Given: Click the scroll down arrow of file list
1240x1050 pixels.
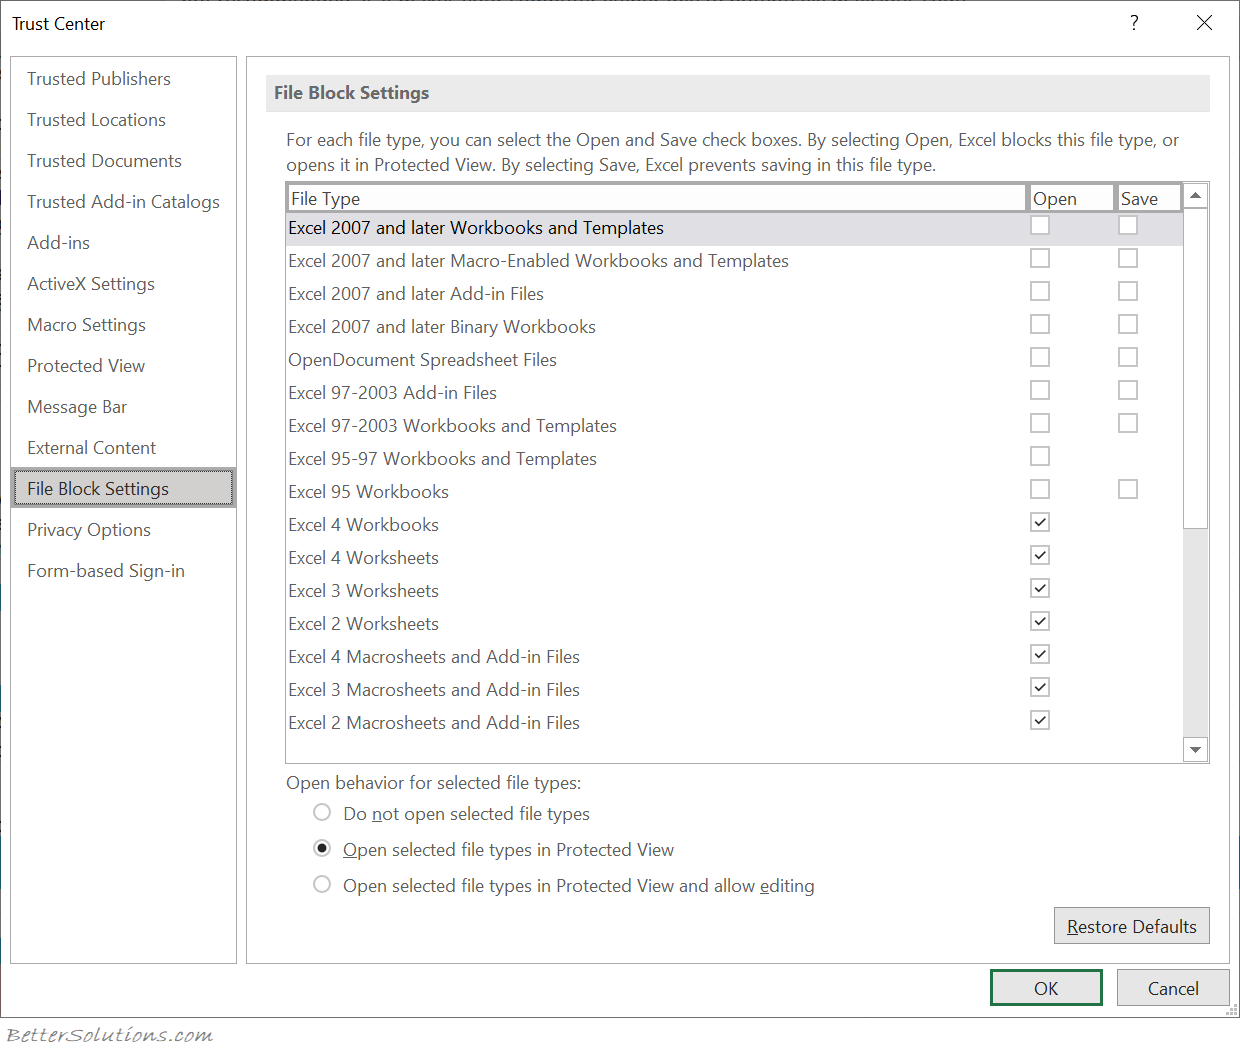Looking at the screenshot, I should coord(1196,749).
